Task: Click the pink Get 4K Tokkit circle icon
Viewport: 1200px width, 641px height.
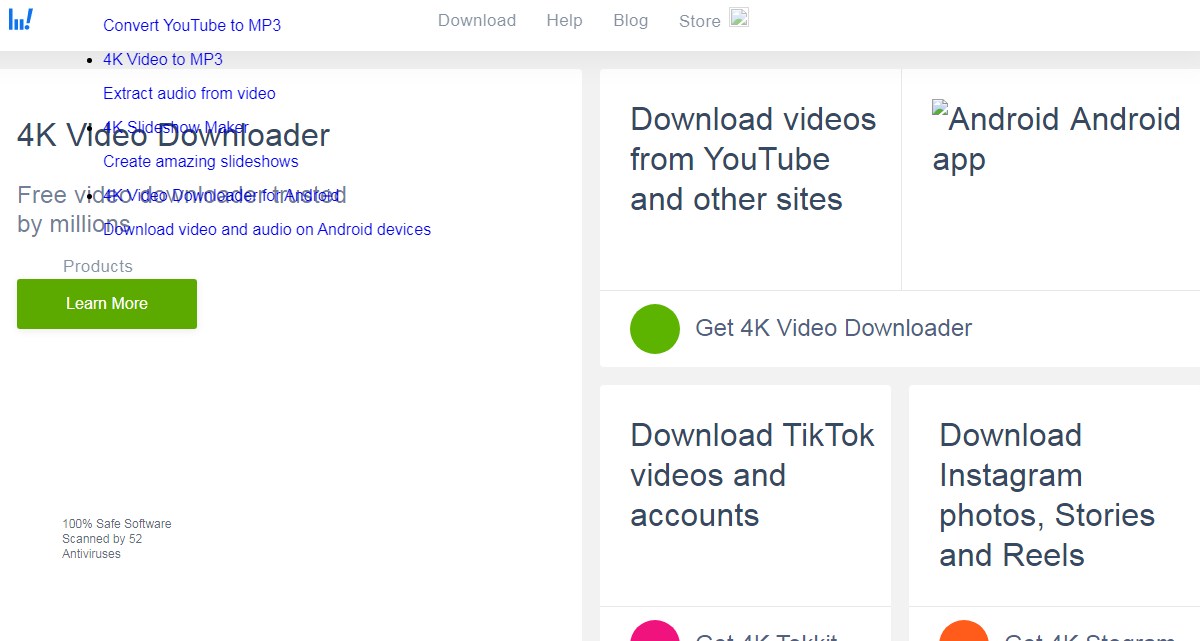Action: 655,631
